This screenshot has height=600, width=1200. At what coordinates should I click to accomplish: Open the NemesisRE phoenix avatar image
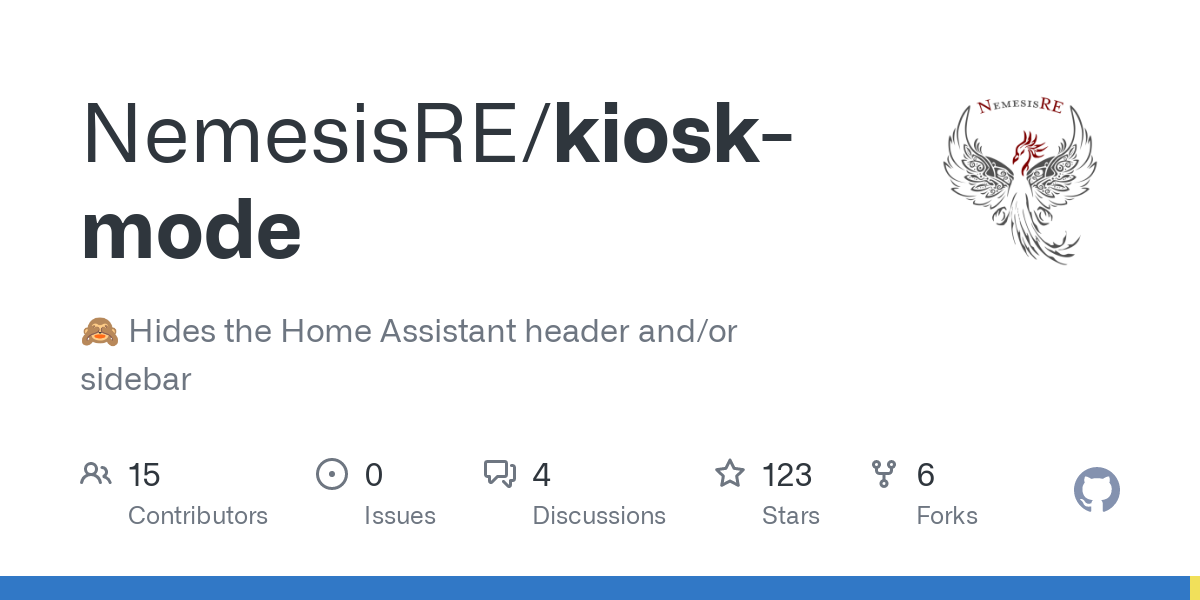click(x=1020, y=180)
